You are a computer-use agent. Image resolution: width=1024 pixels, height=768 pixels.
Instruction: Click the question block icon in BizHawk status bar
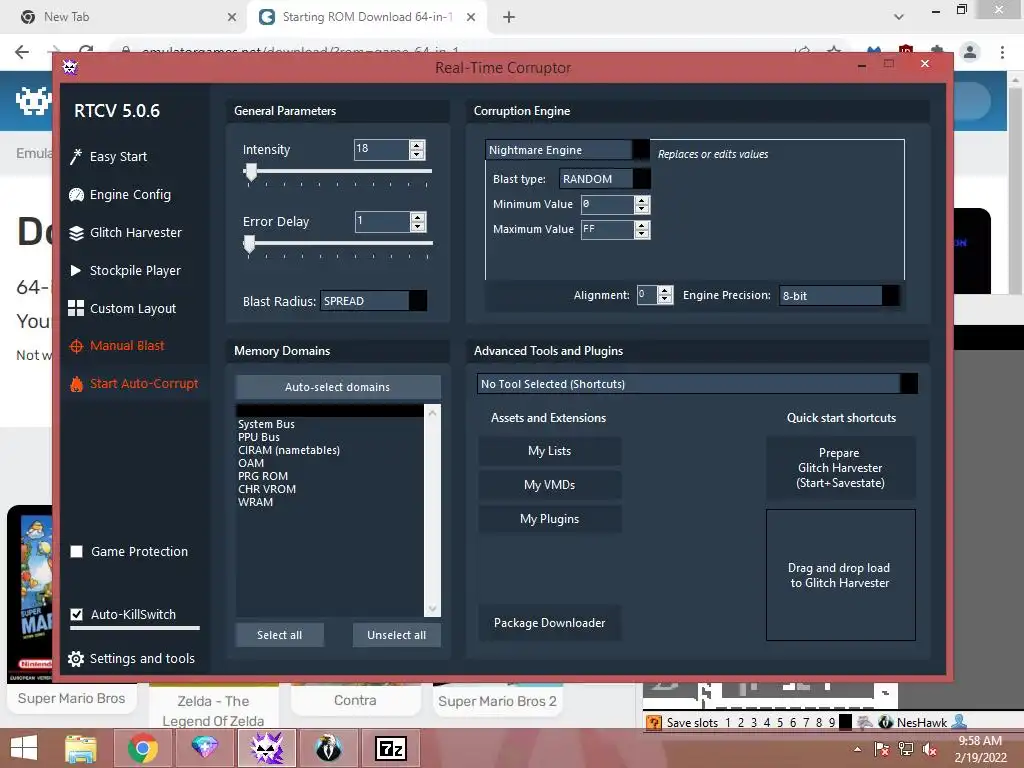click(654, 722)
